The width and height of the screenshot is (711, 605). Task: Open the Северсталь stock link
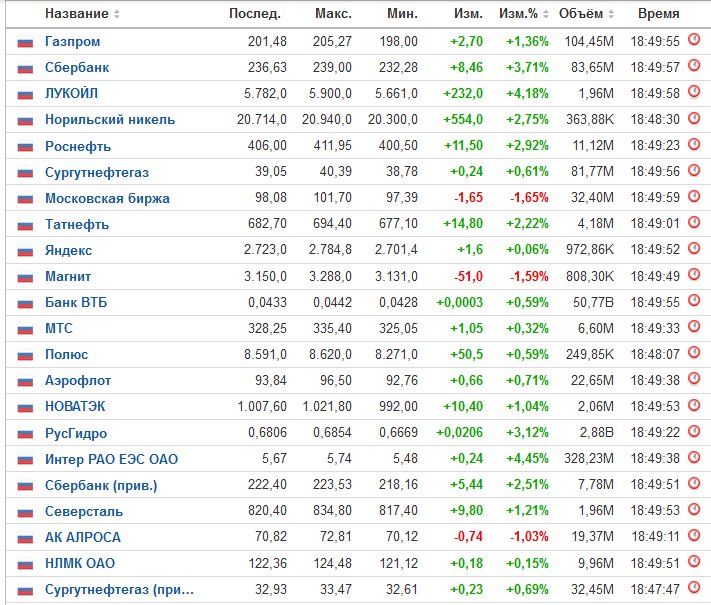pyautogui.click(x=84, y=512)
